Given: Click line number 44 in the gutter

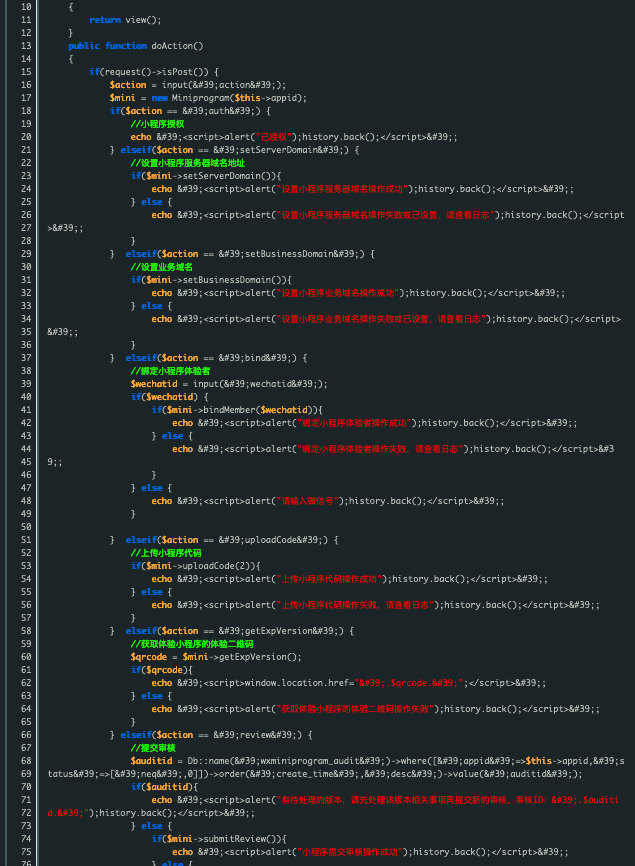Looking at the screenshot, I should pyautogui.click(x=26, y=448).
